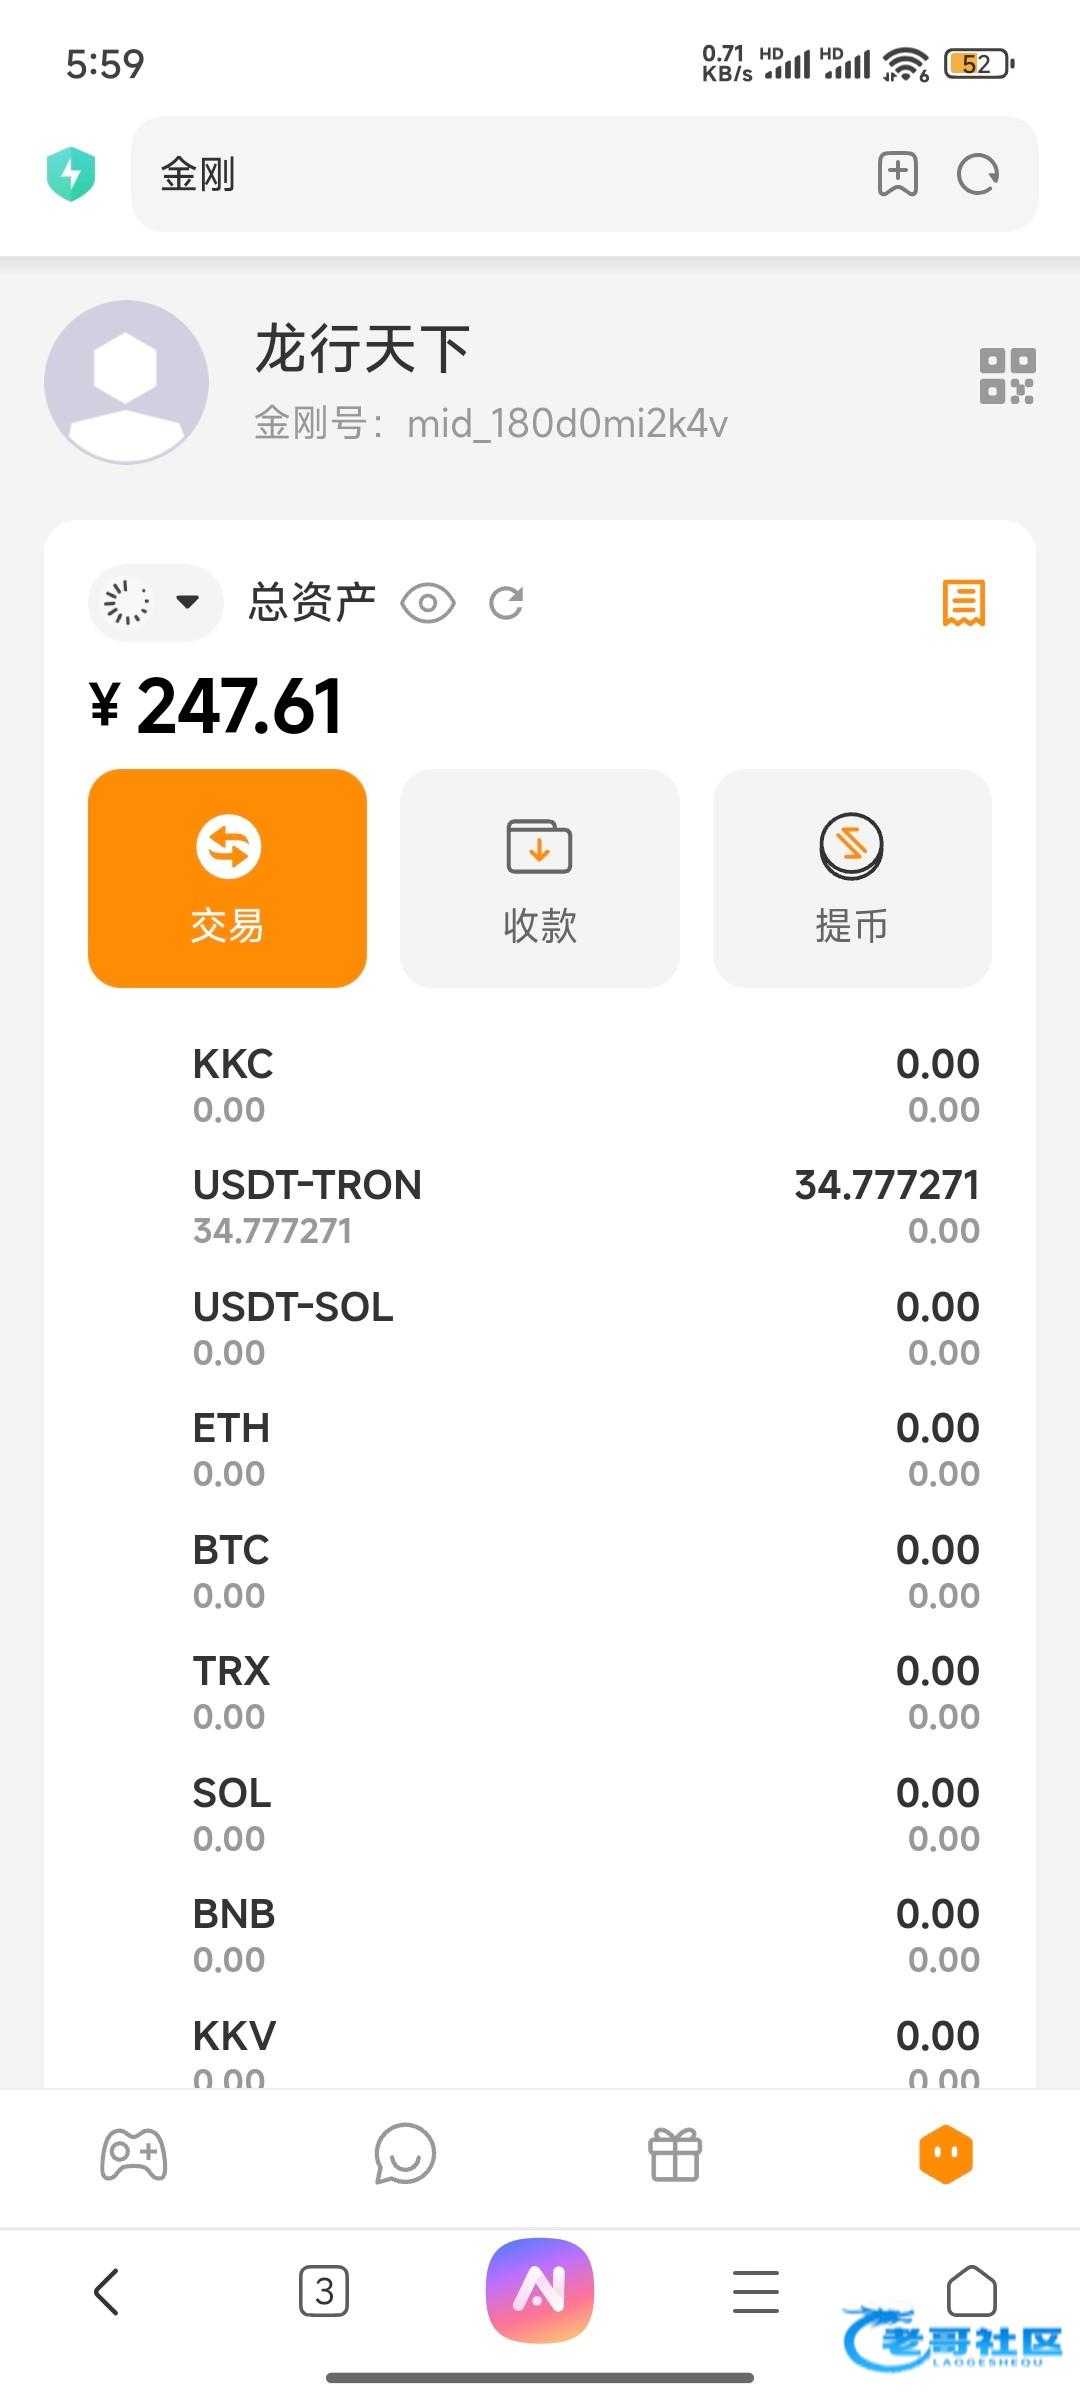Image resolution: width=1080 pixels, height=2400 pixels.
Task: Refresh total assets with the circular arrow
Action: pos(506,603)
